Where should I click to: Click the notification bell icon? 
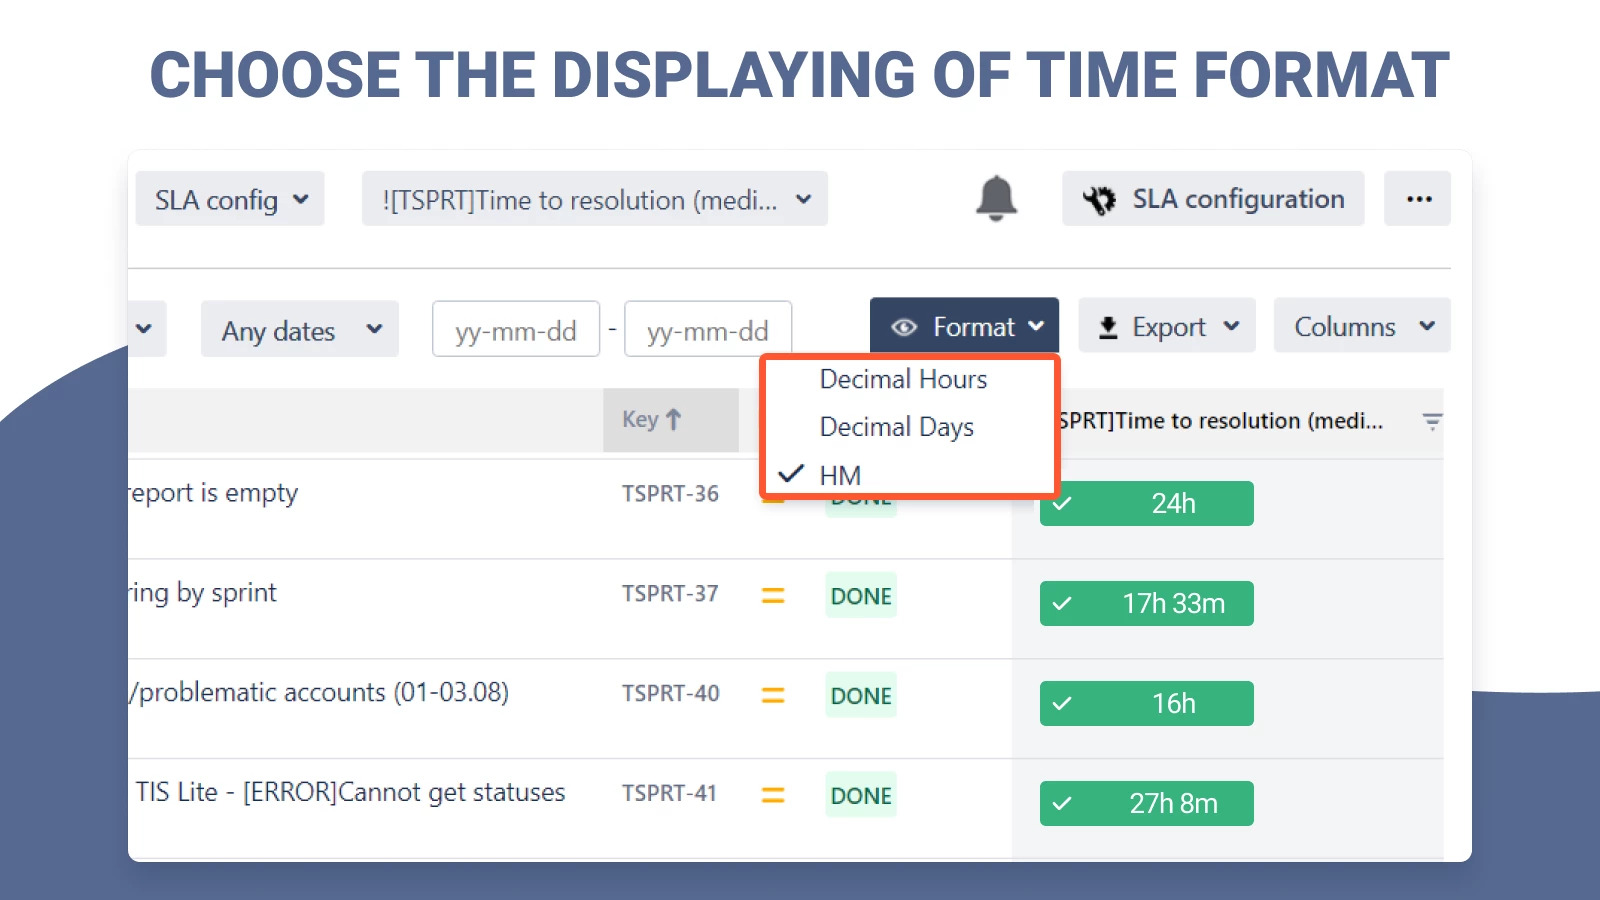996,198
